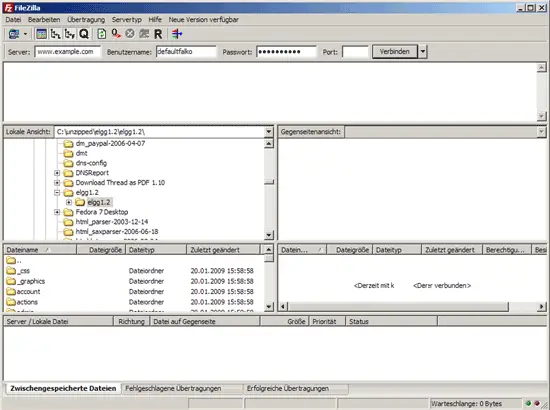Click the refresh file lists icon
This screenshot has width=550, height=410.
coord(102,34)
